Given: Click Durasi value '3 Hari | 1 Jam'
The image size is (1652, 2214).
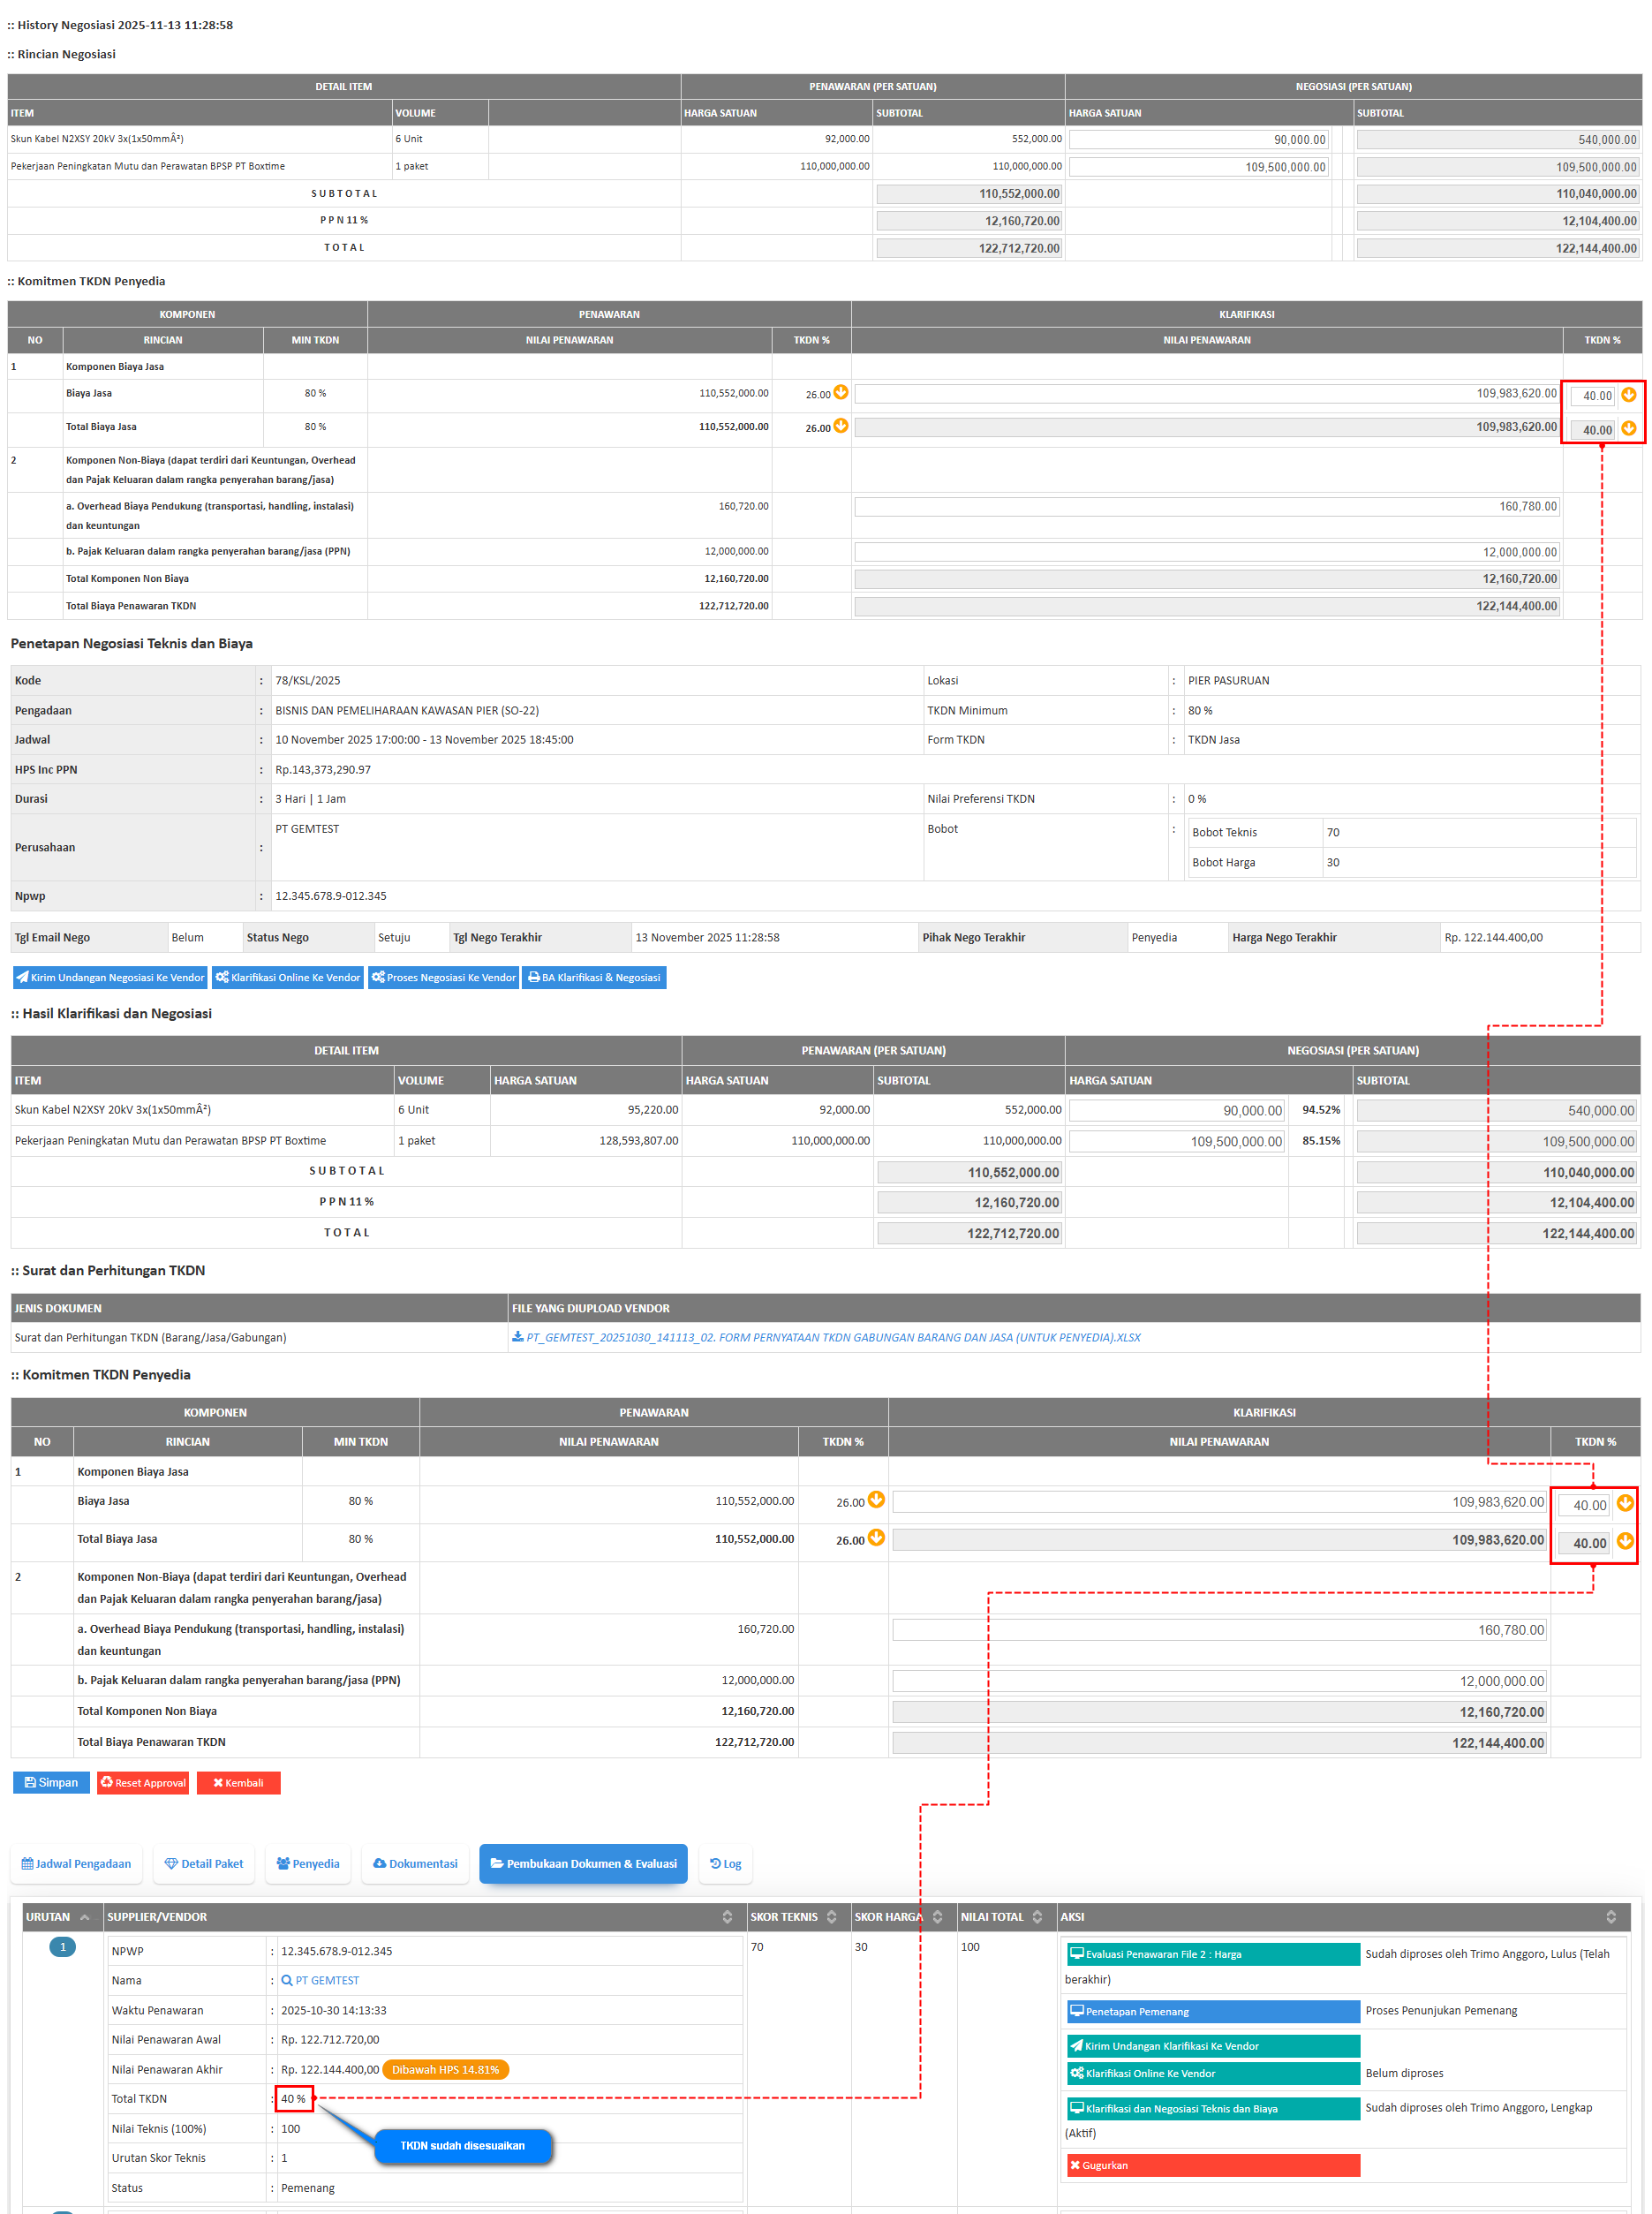Looking at the screenshot, I should coord(311,799).
